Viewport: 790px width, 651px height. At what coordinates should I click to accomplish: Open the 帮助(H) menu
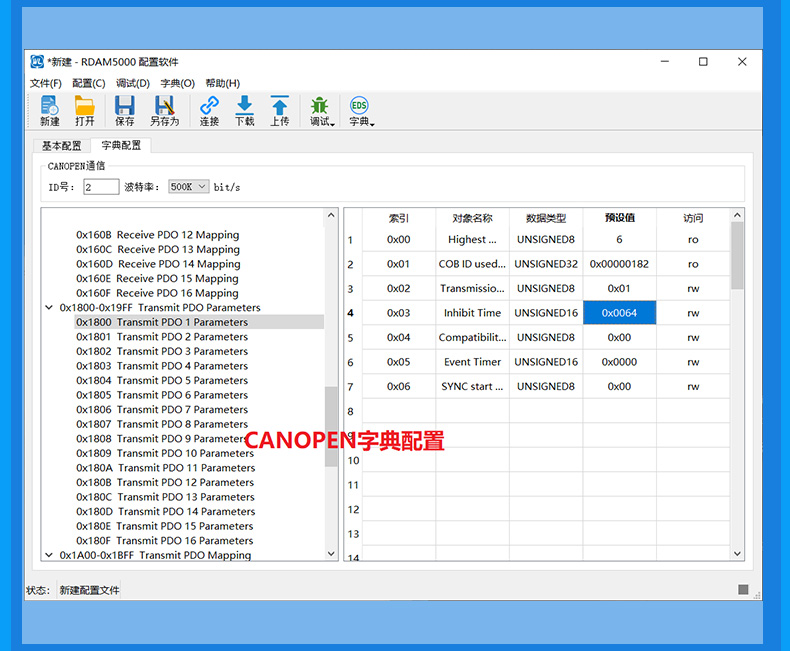(x=222, y=83)
